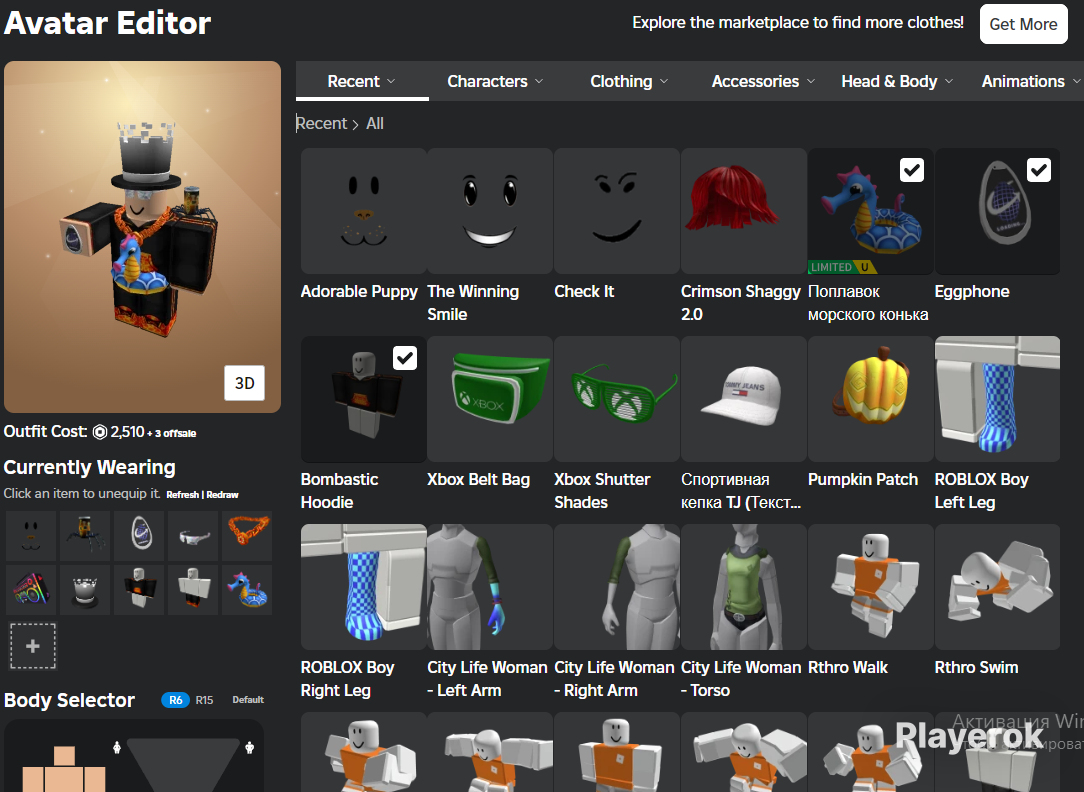Open the Recent tab dropdown
Screen dimensions: 1084x792
(x=362, y=82)
